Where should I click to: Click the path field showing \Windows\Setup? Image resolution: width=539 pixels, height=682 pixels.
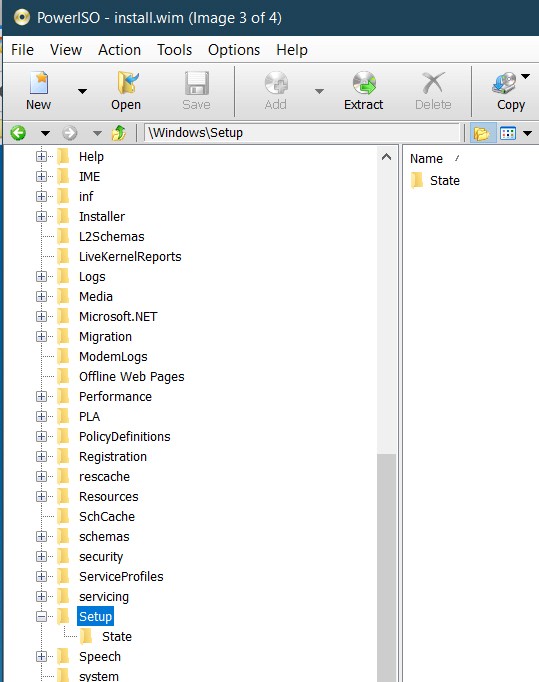point(301,133)
